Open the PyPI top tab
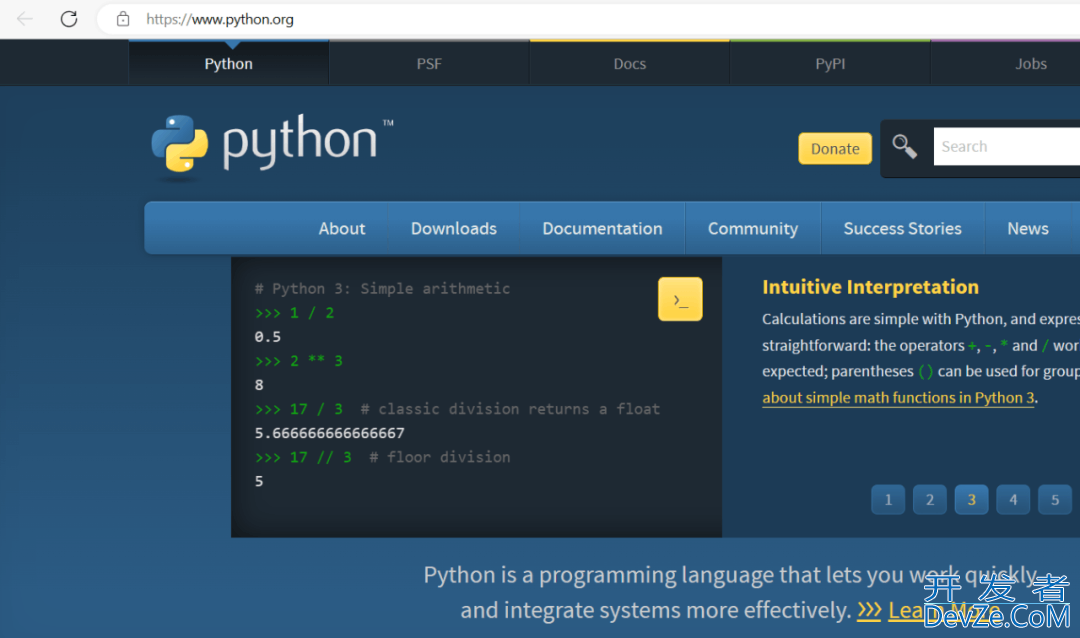This screenshot has height=638, width=1080. [x=830, y=64]
